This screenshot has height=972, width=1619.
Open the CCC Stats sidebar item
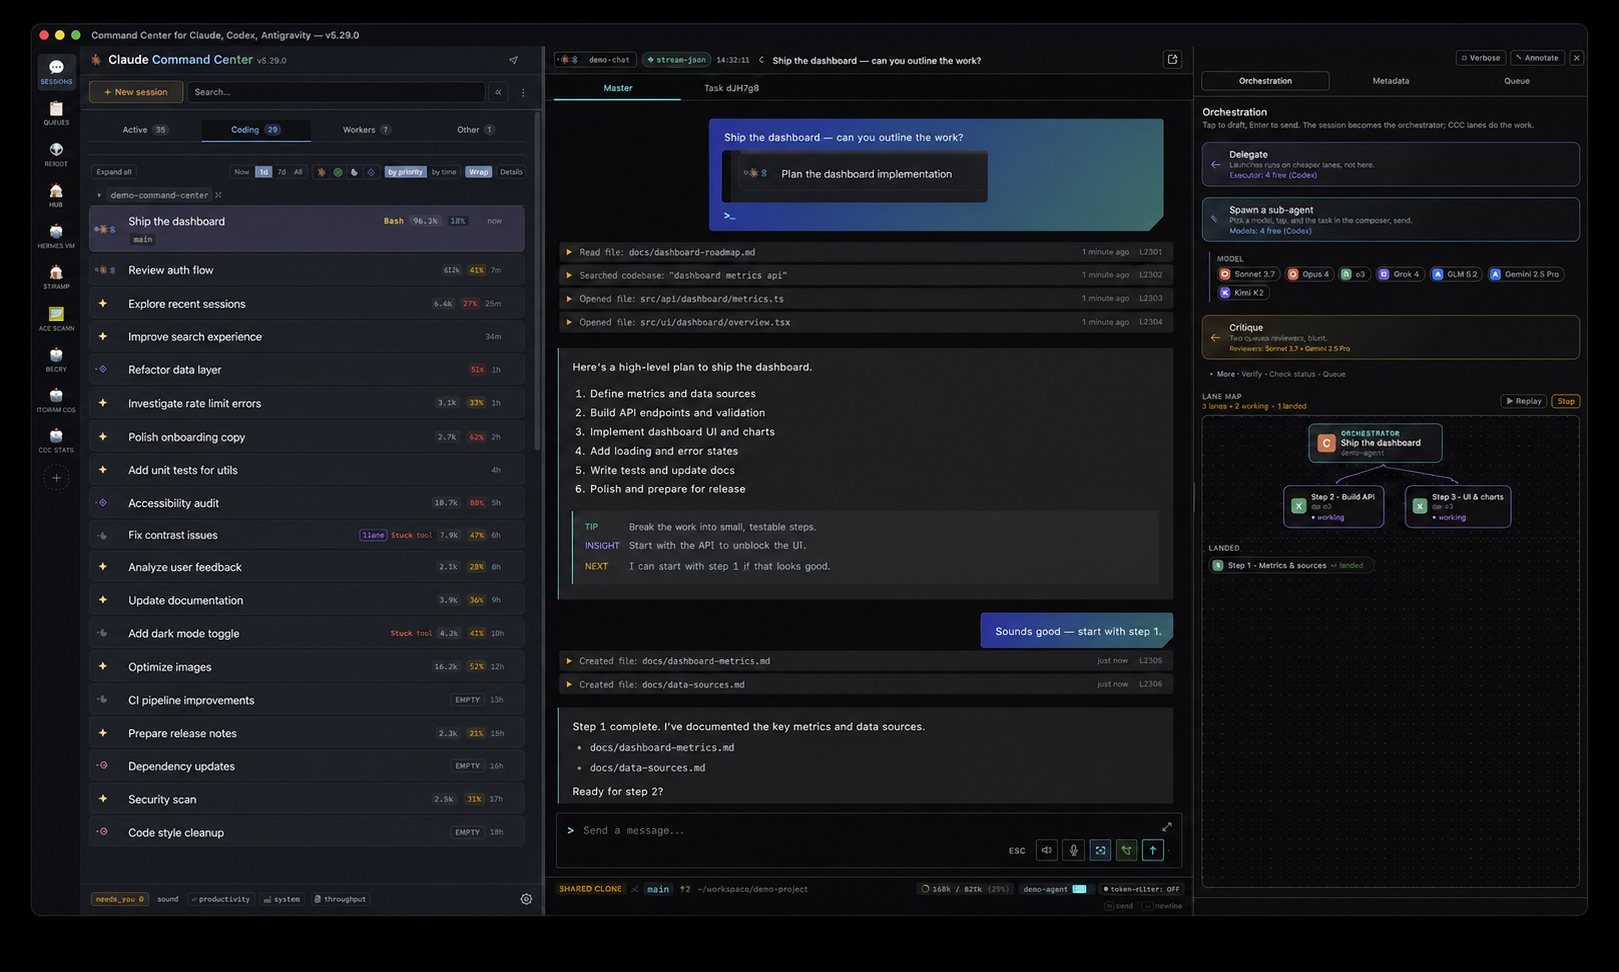coord(56,441)
